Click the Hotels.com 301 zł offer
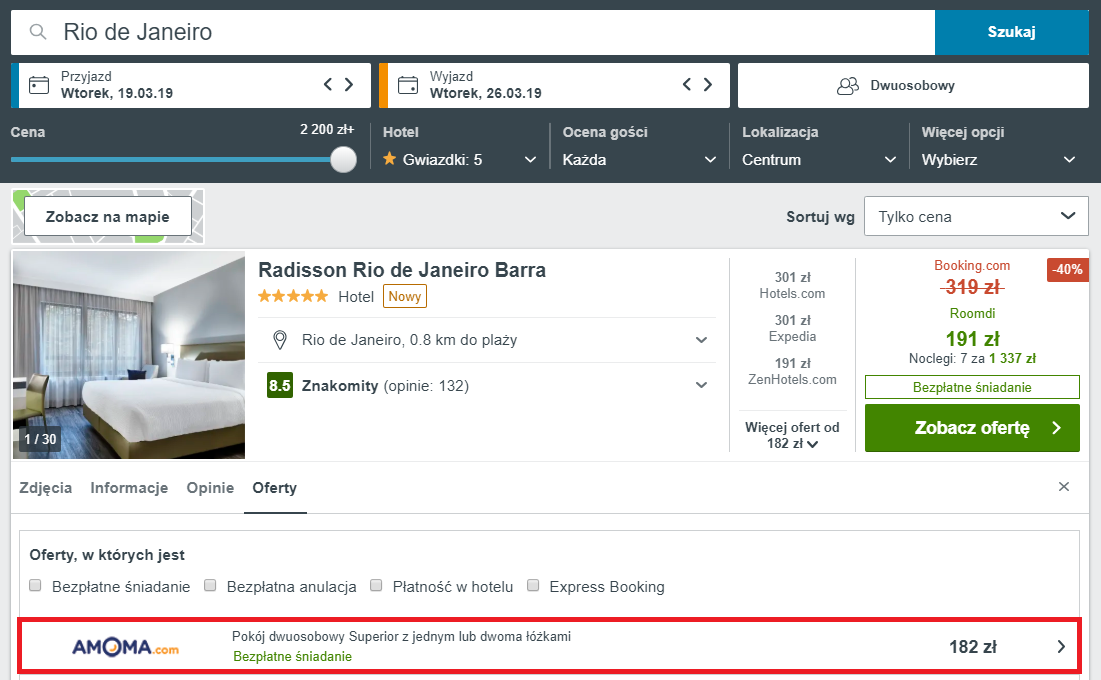The width and height of the screenshot is (1101, 680). [x=792, y=285]
